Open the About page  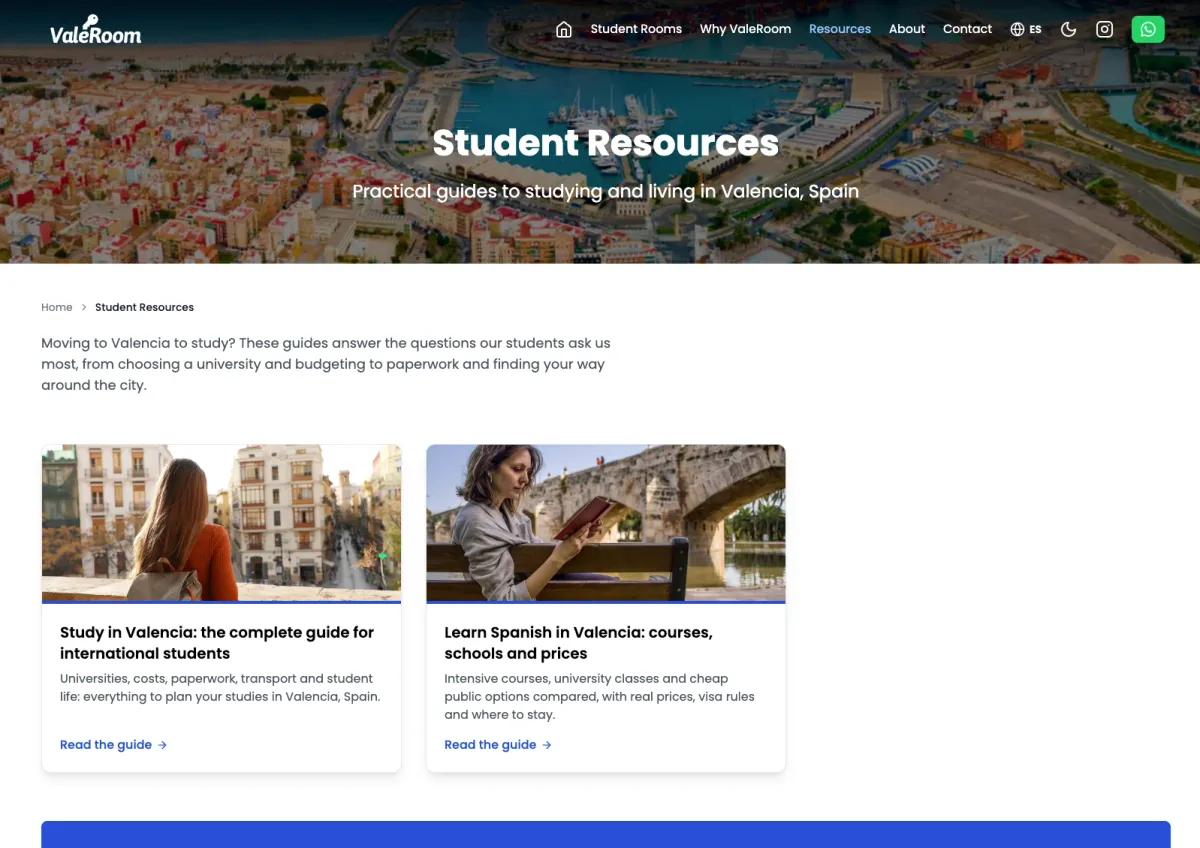pyautogui.click(x=907, y=29)
